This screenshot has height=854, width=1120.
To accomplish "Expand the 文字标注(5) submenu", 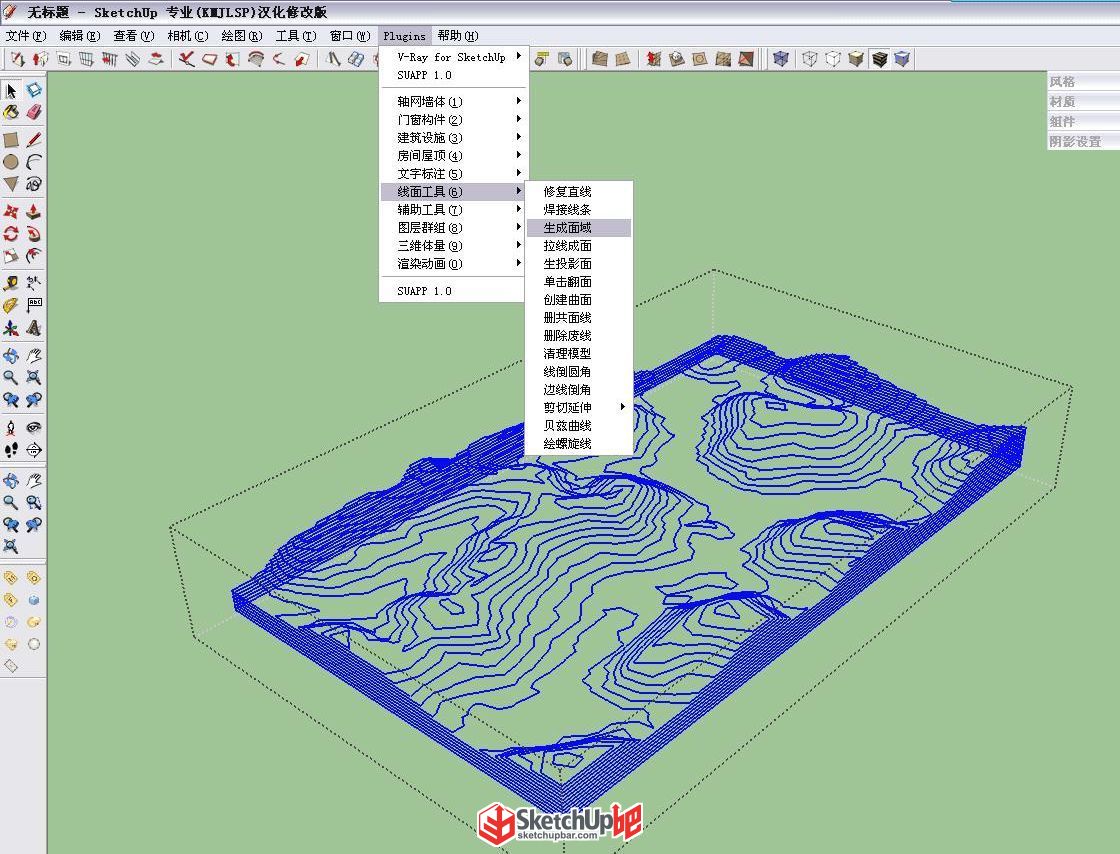I will 454,174.
